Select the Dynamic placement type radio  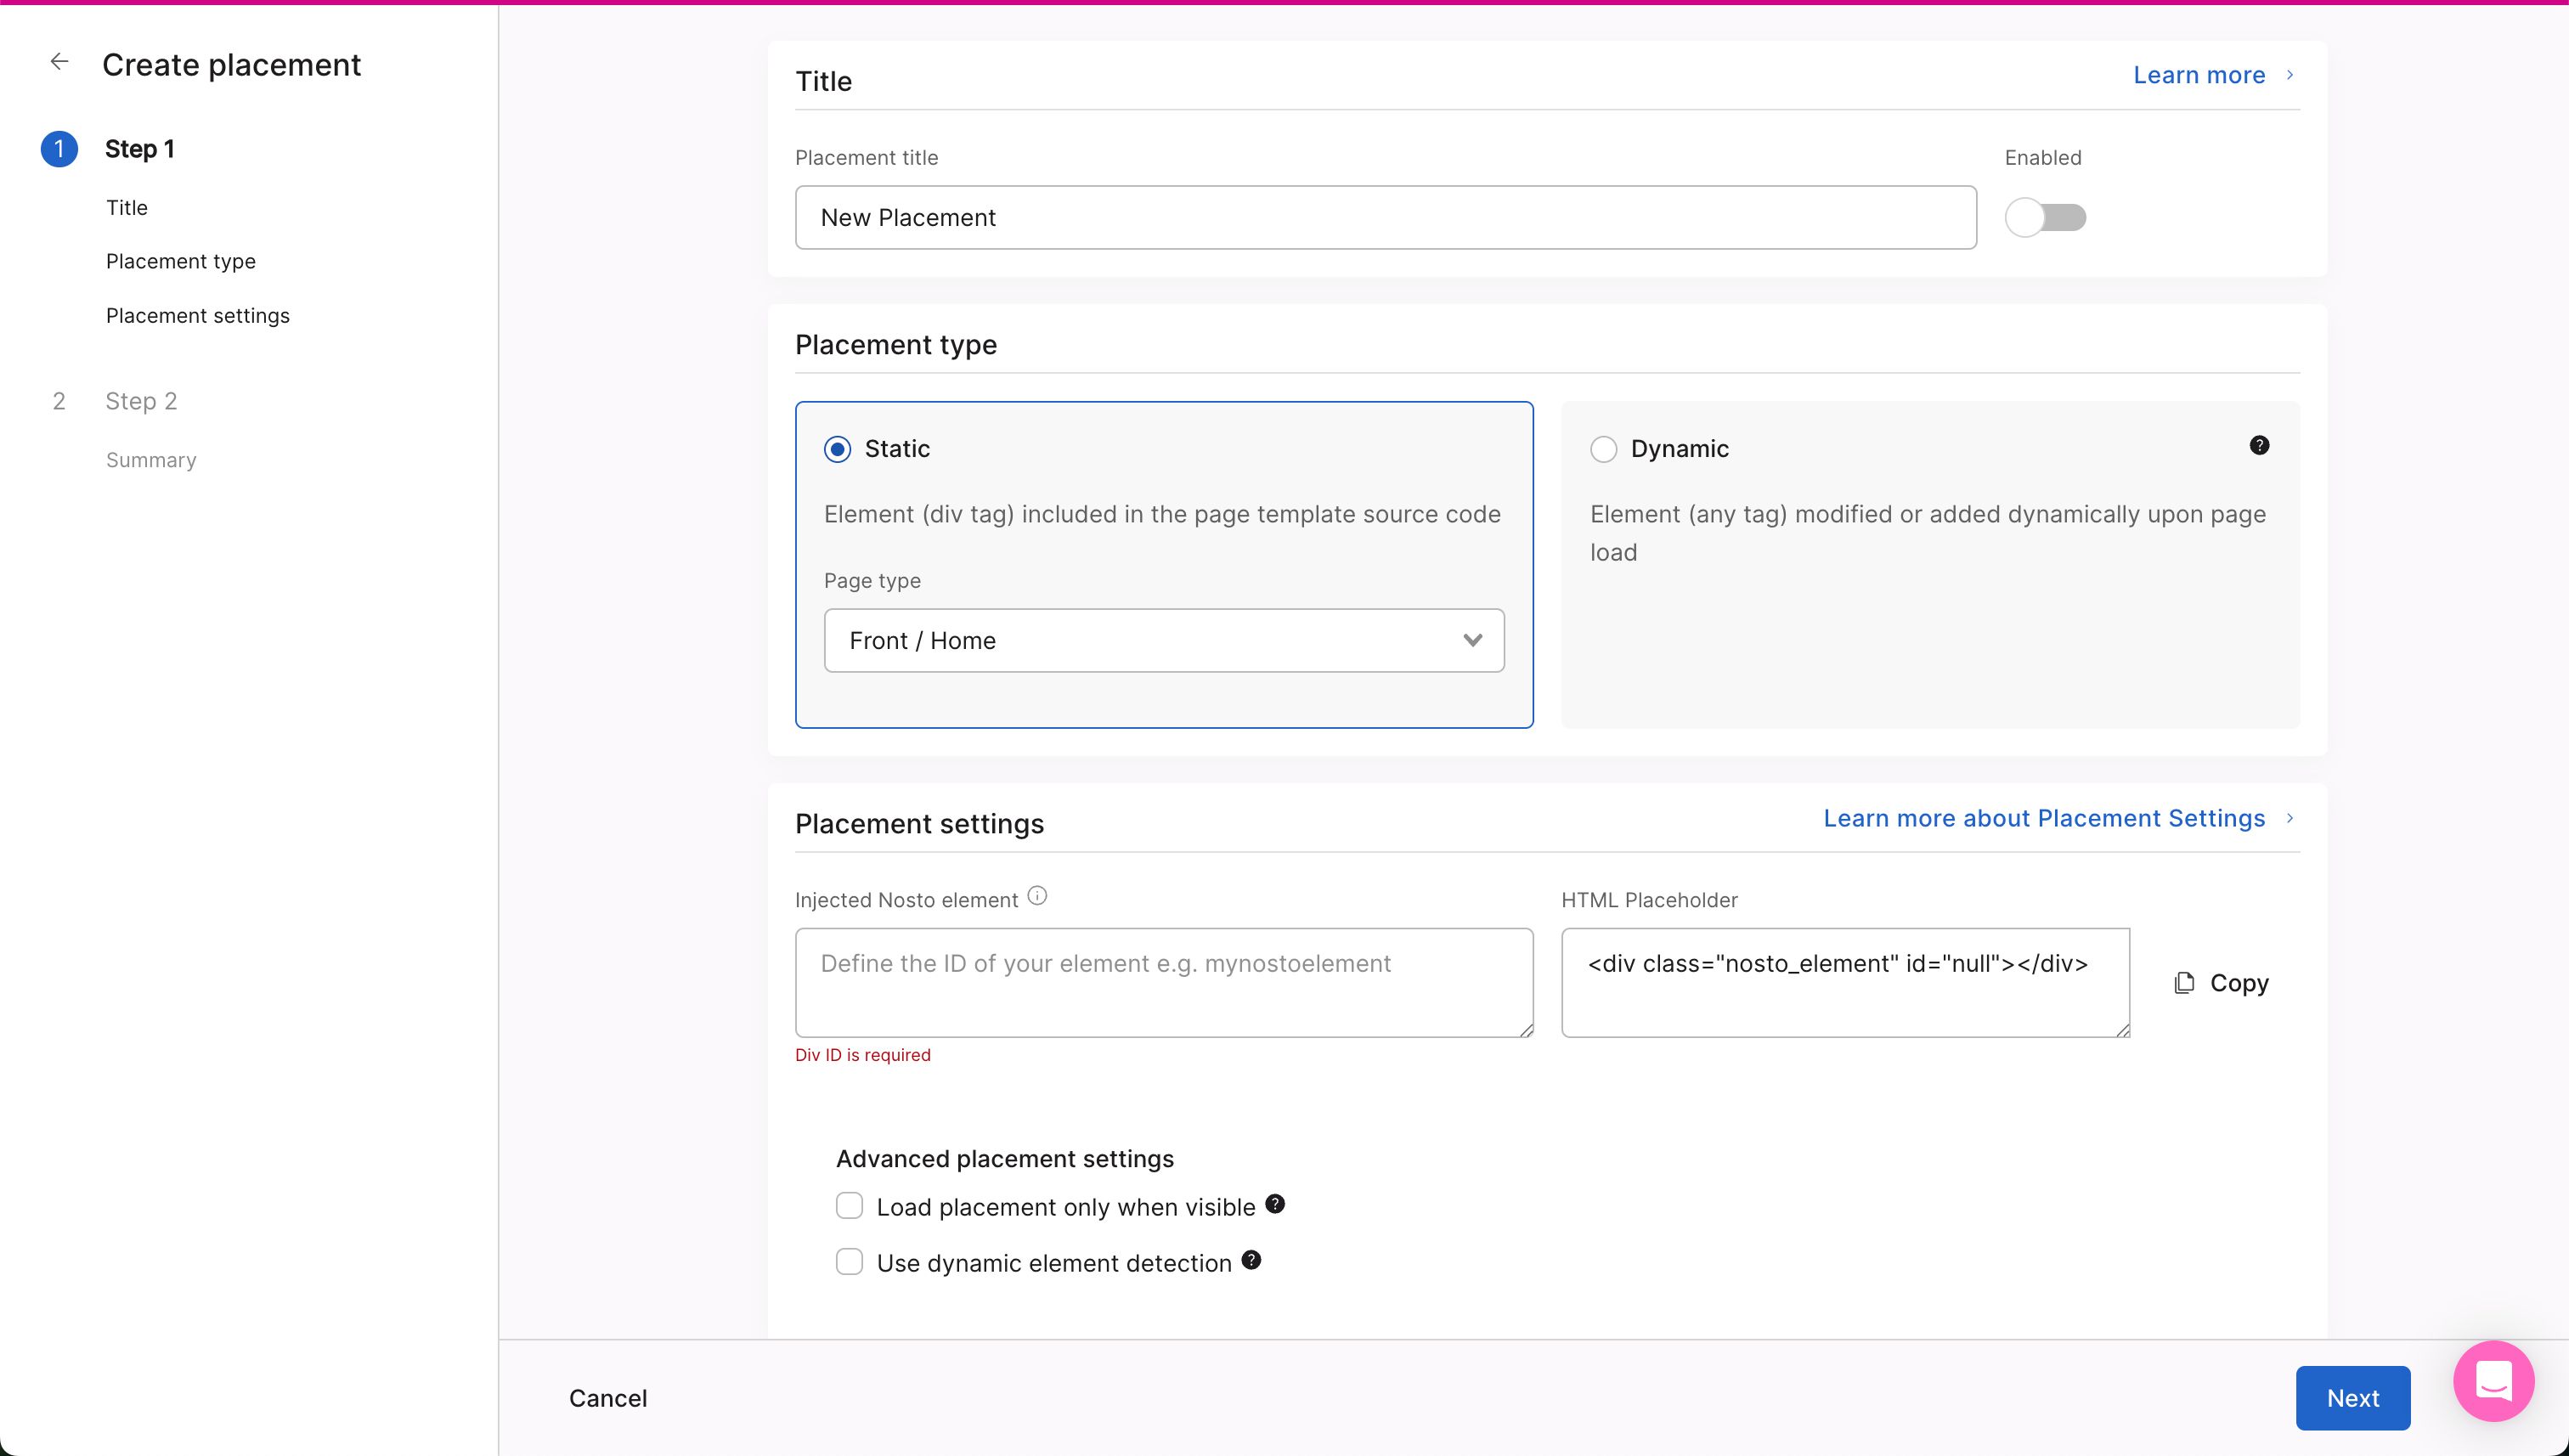click(1603, 449)
